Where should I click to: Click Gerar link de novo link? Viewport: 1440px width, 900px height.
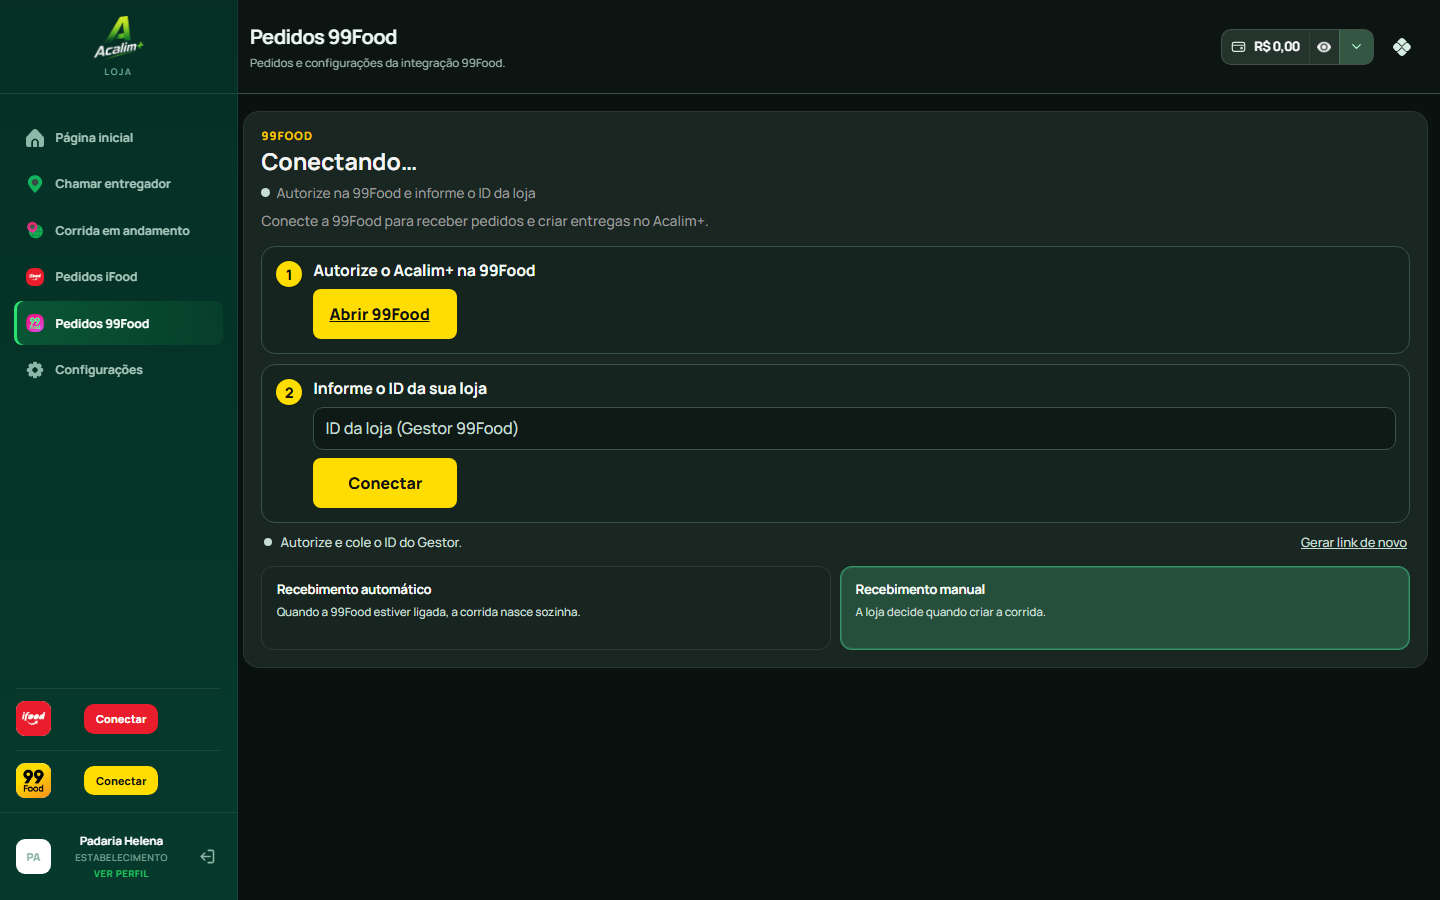pyautogui.click(x=1354, y=543)
